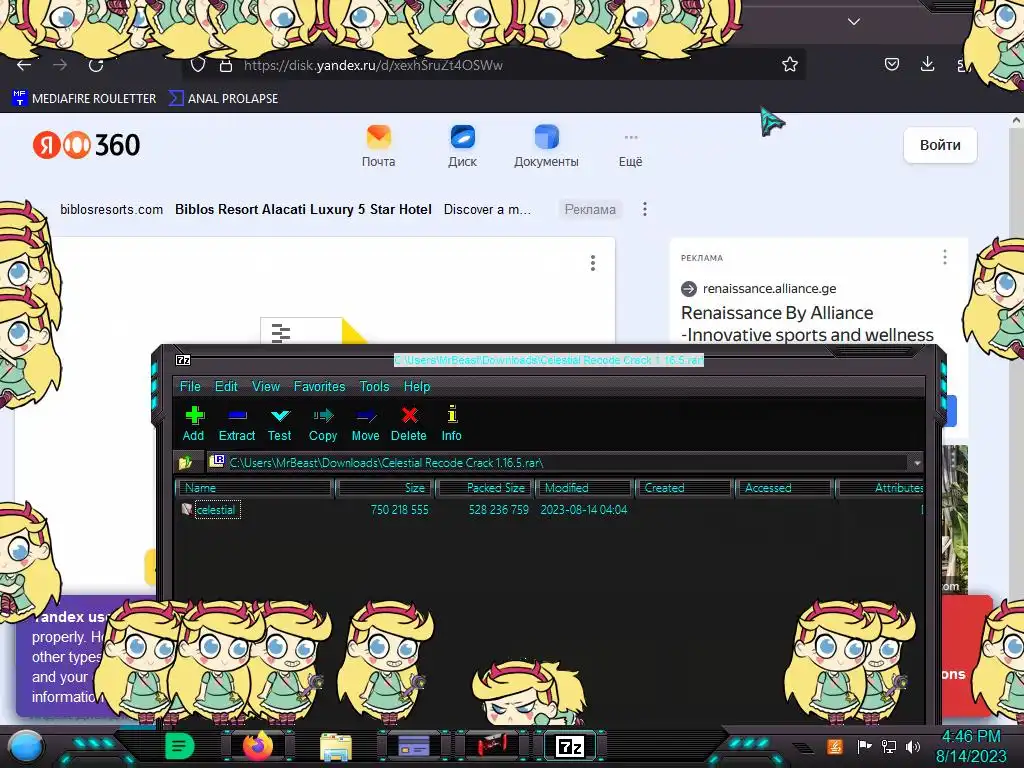Click modified date 2023-08-14 04:04

[x=584, y=509]
